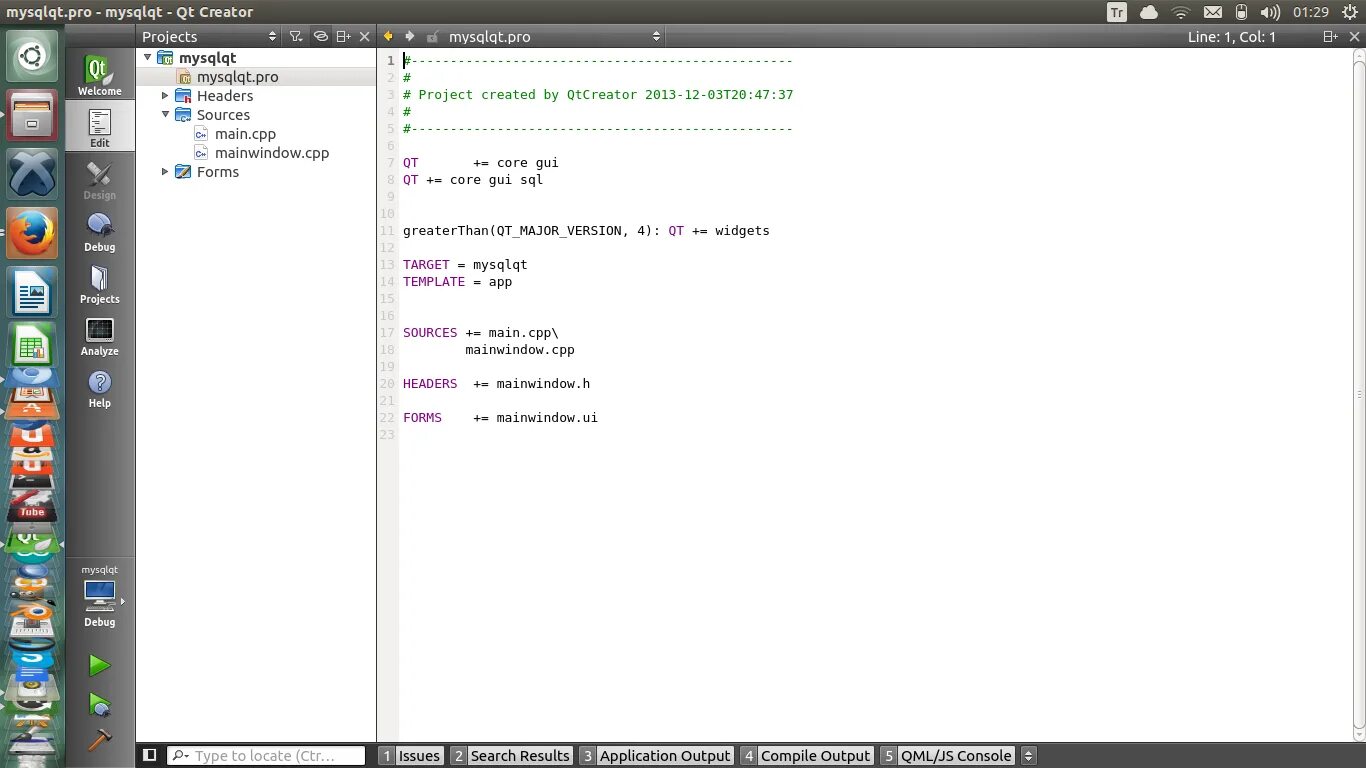
Task: Open the system gear session menu
Action: pyautogui.click(x=1350, y=12)
